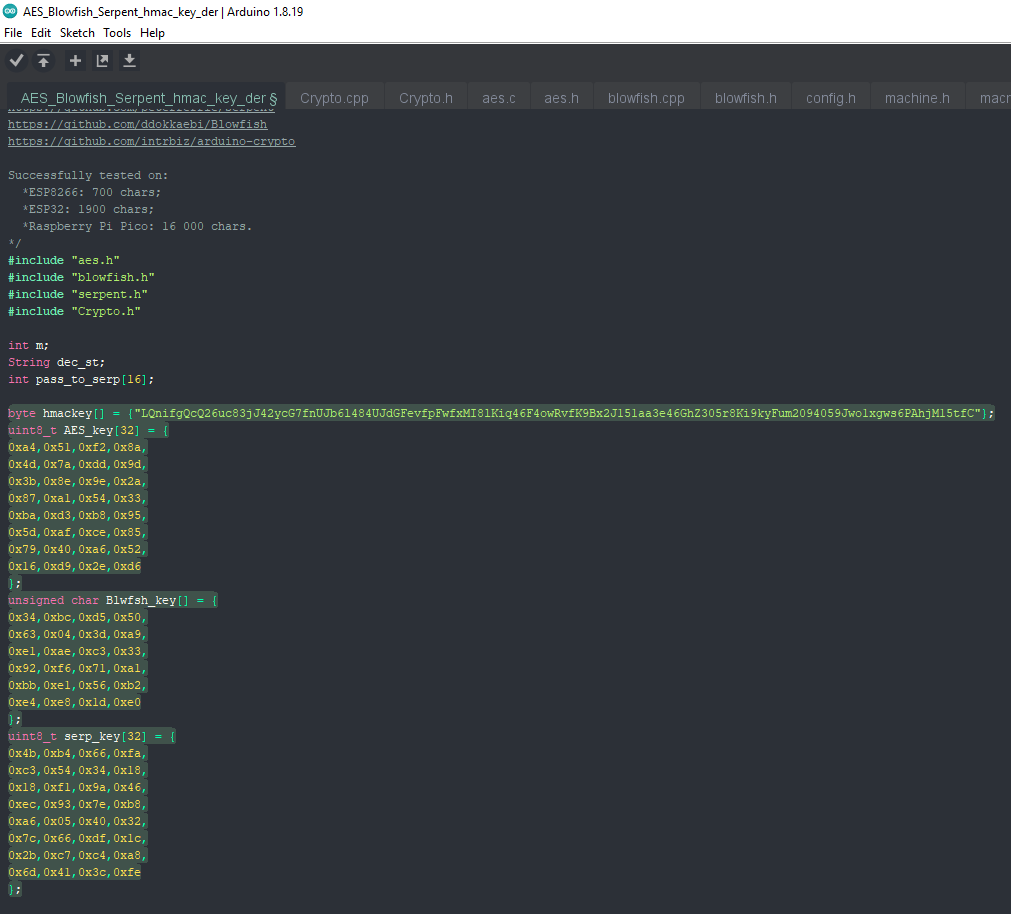Open the ddokkaebi/Blowfish GitHub link
Image resolution: width=1011 pixels, height=914 pixels.
tap(137, 124)
